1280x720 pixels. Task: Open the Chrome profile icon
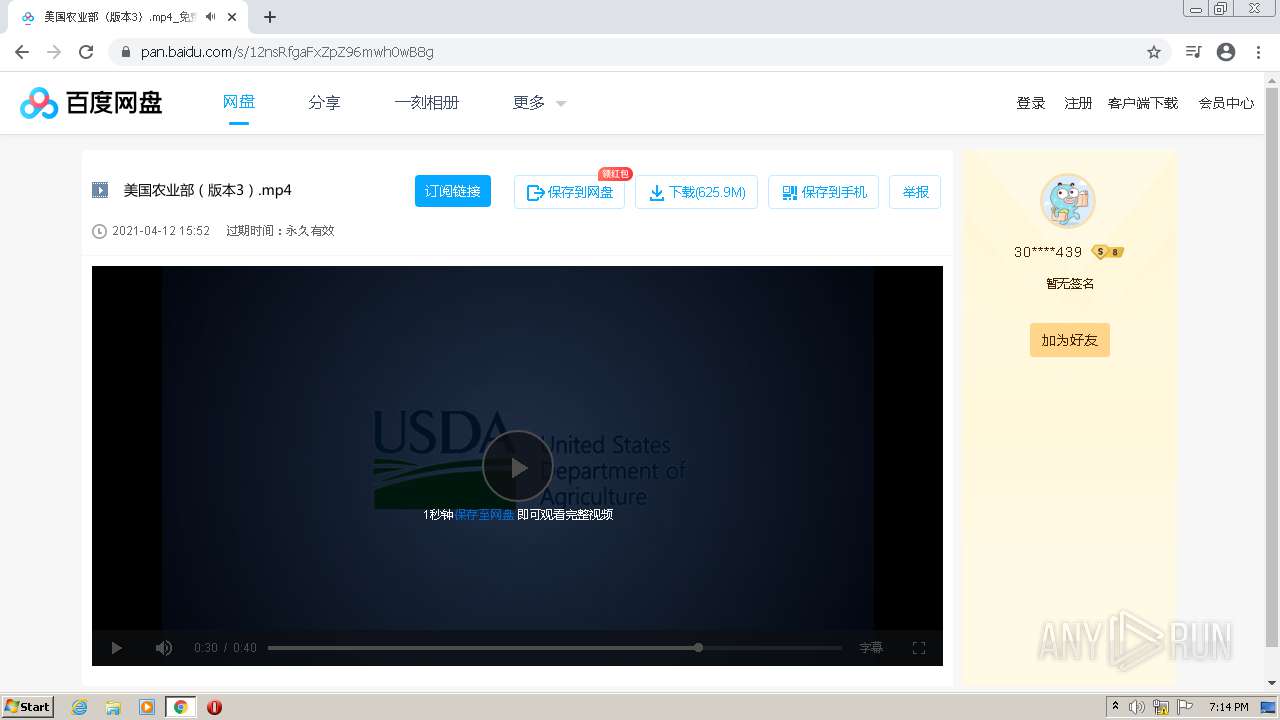1226,52
